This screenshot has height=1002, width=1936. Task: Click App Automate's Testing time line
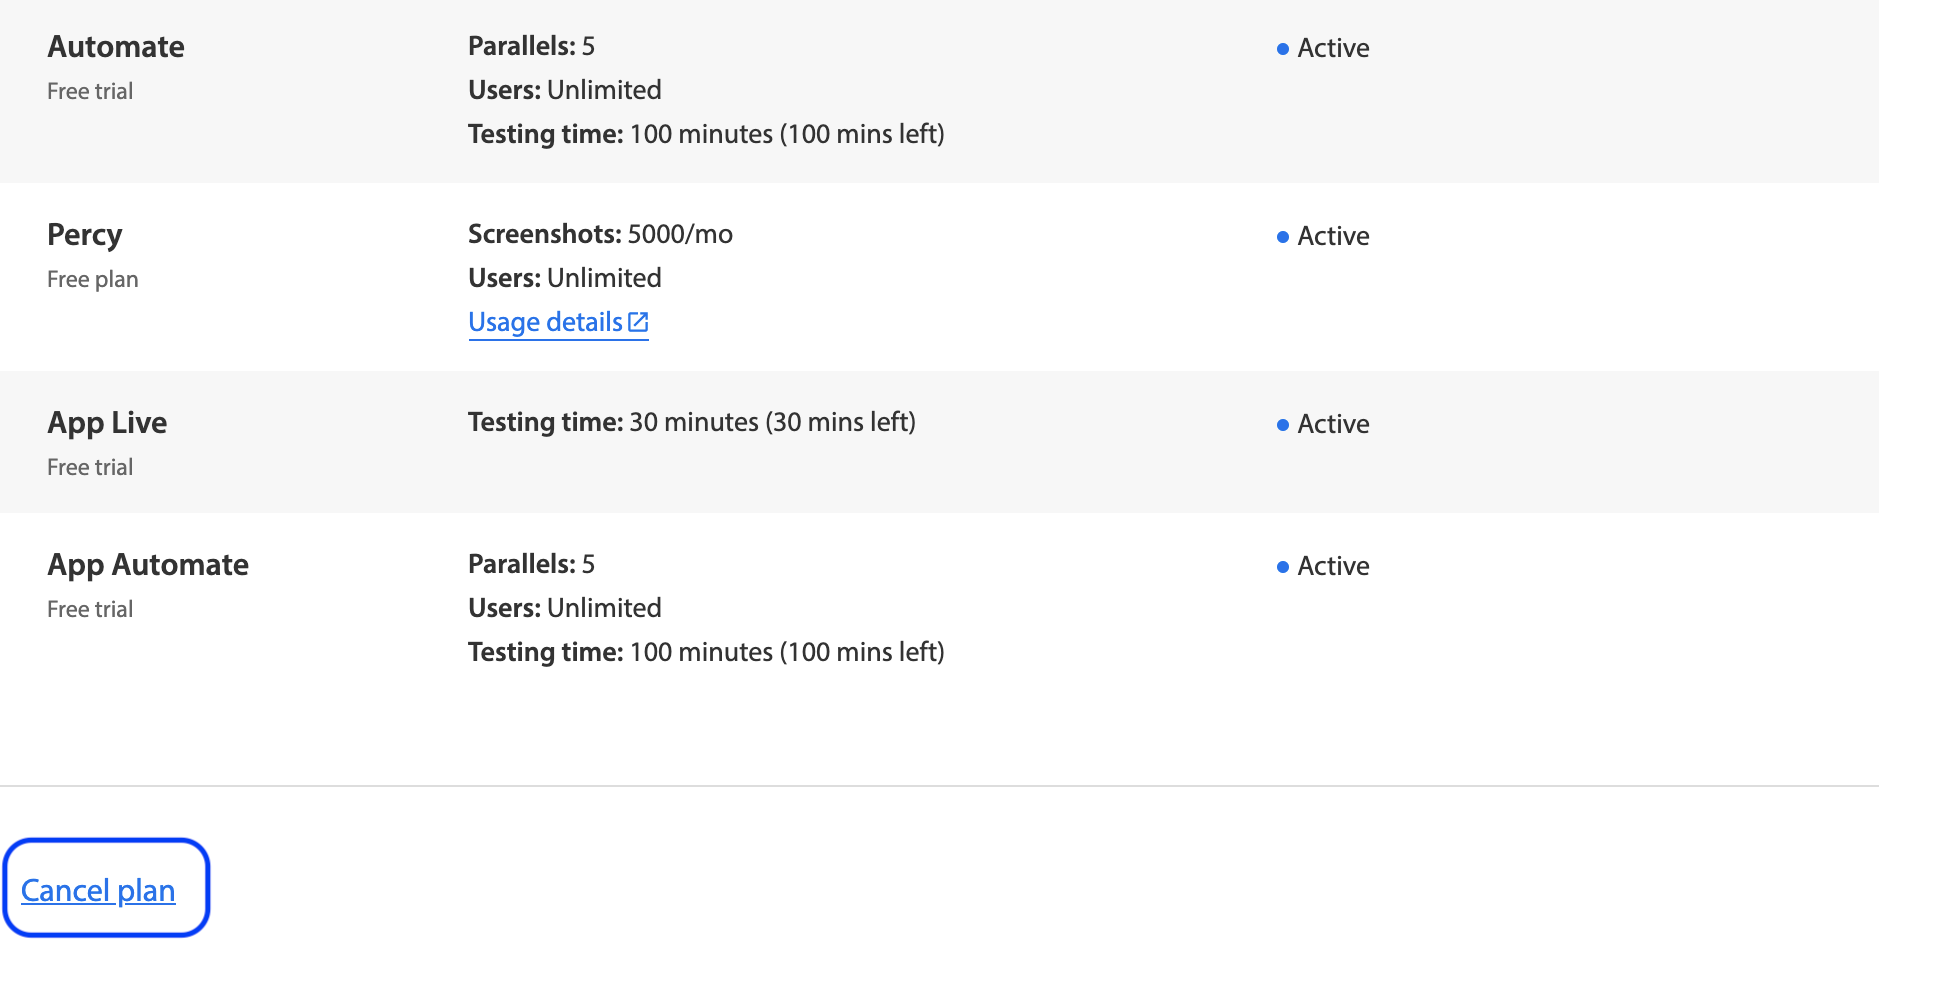[706, 652]
